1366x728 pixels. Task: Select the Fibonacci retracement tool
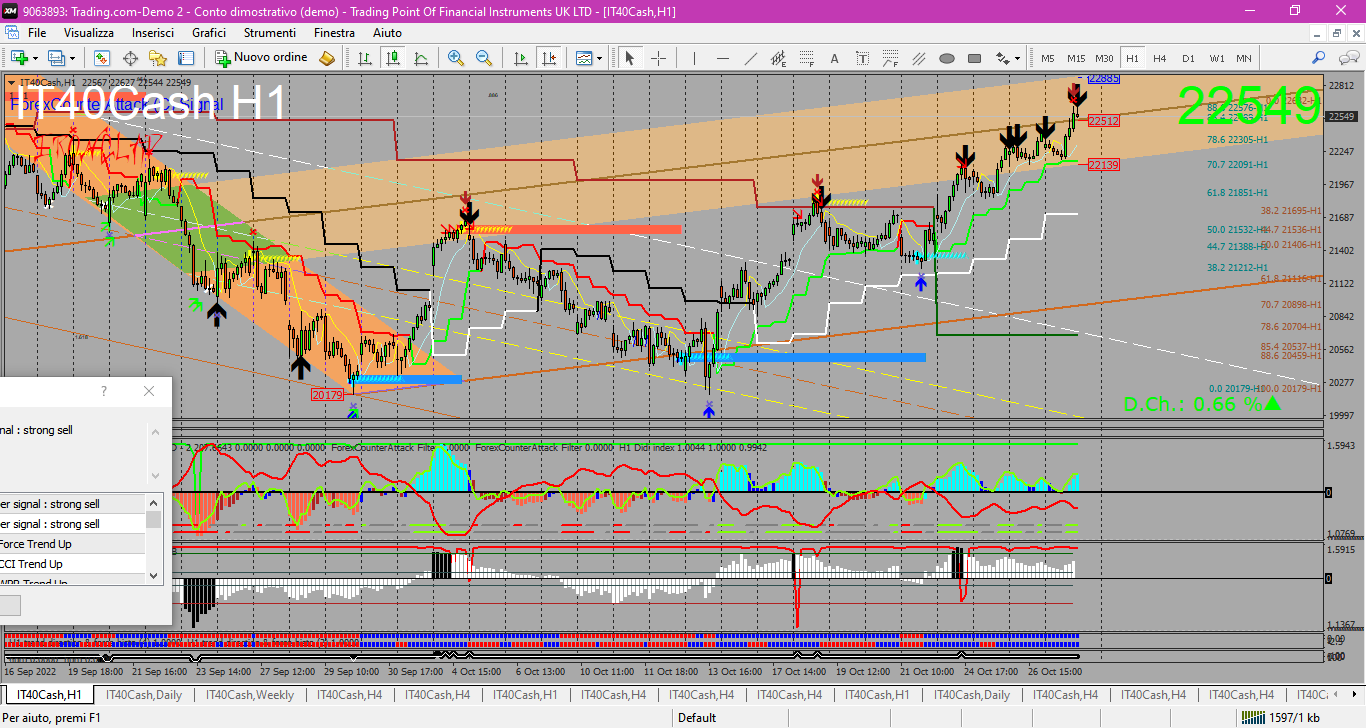point(807,58)
